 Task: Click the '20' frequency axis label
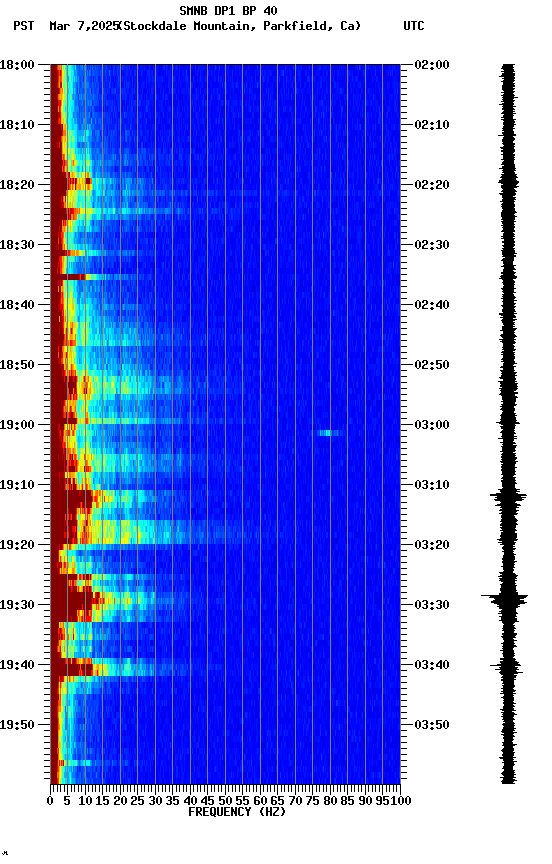click(x=120, y=801)
